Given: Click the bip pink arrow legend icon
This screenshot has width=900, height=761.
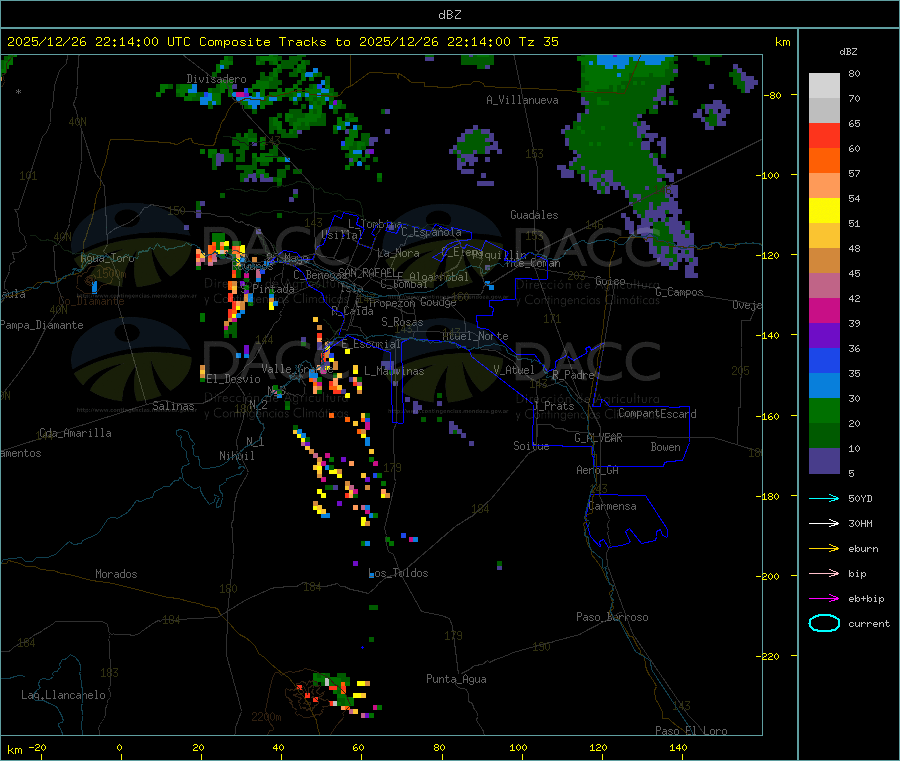Looking at the screenshot, I should 824,573.
